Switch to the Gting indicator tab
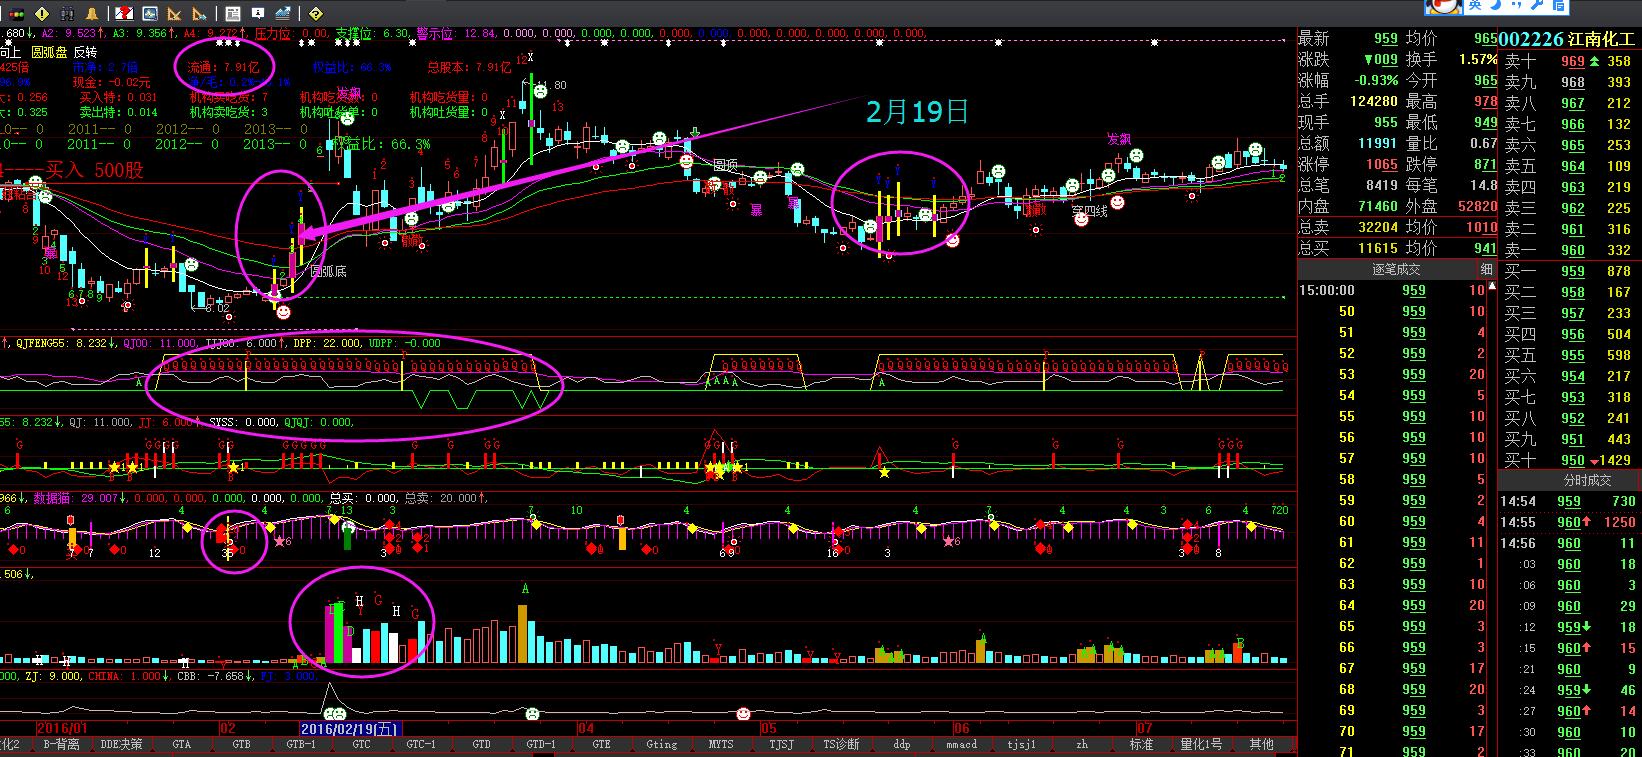 coord(661,744)
